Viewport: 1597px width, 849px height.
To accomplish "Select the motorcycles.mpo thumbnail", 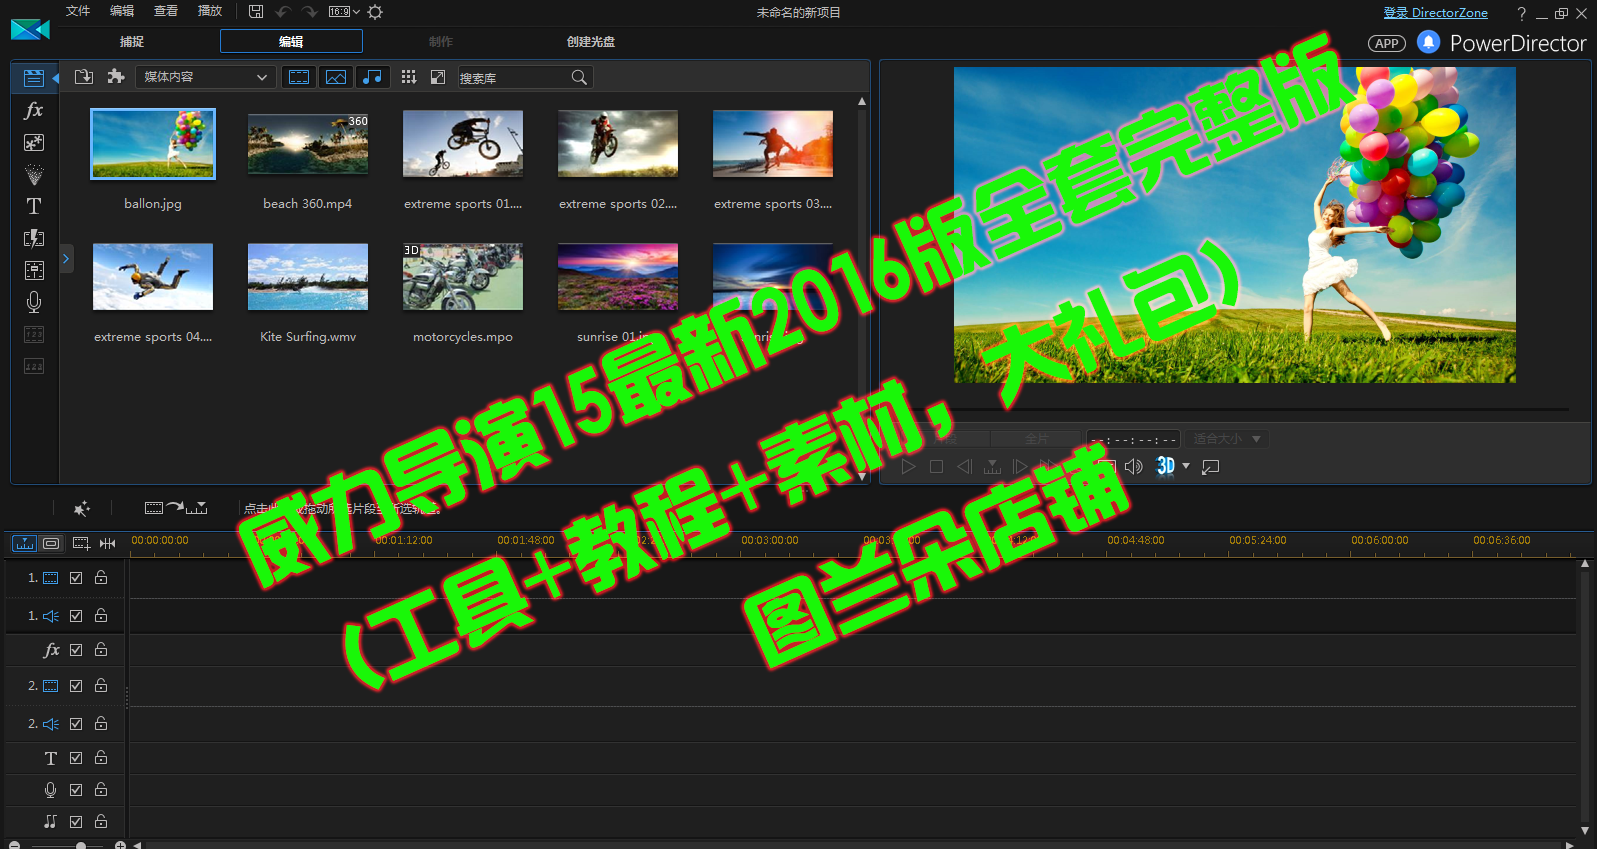I will (x=463, y=277).
